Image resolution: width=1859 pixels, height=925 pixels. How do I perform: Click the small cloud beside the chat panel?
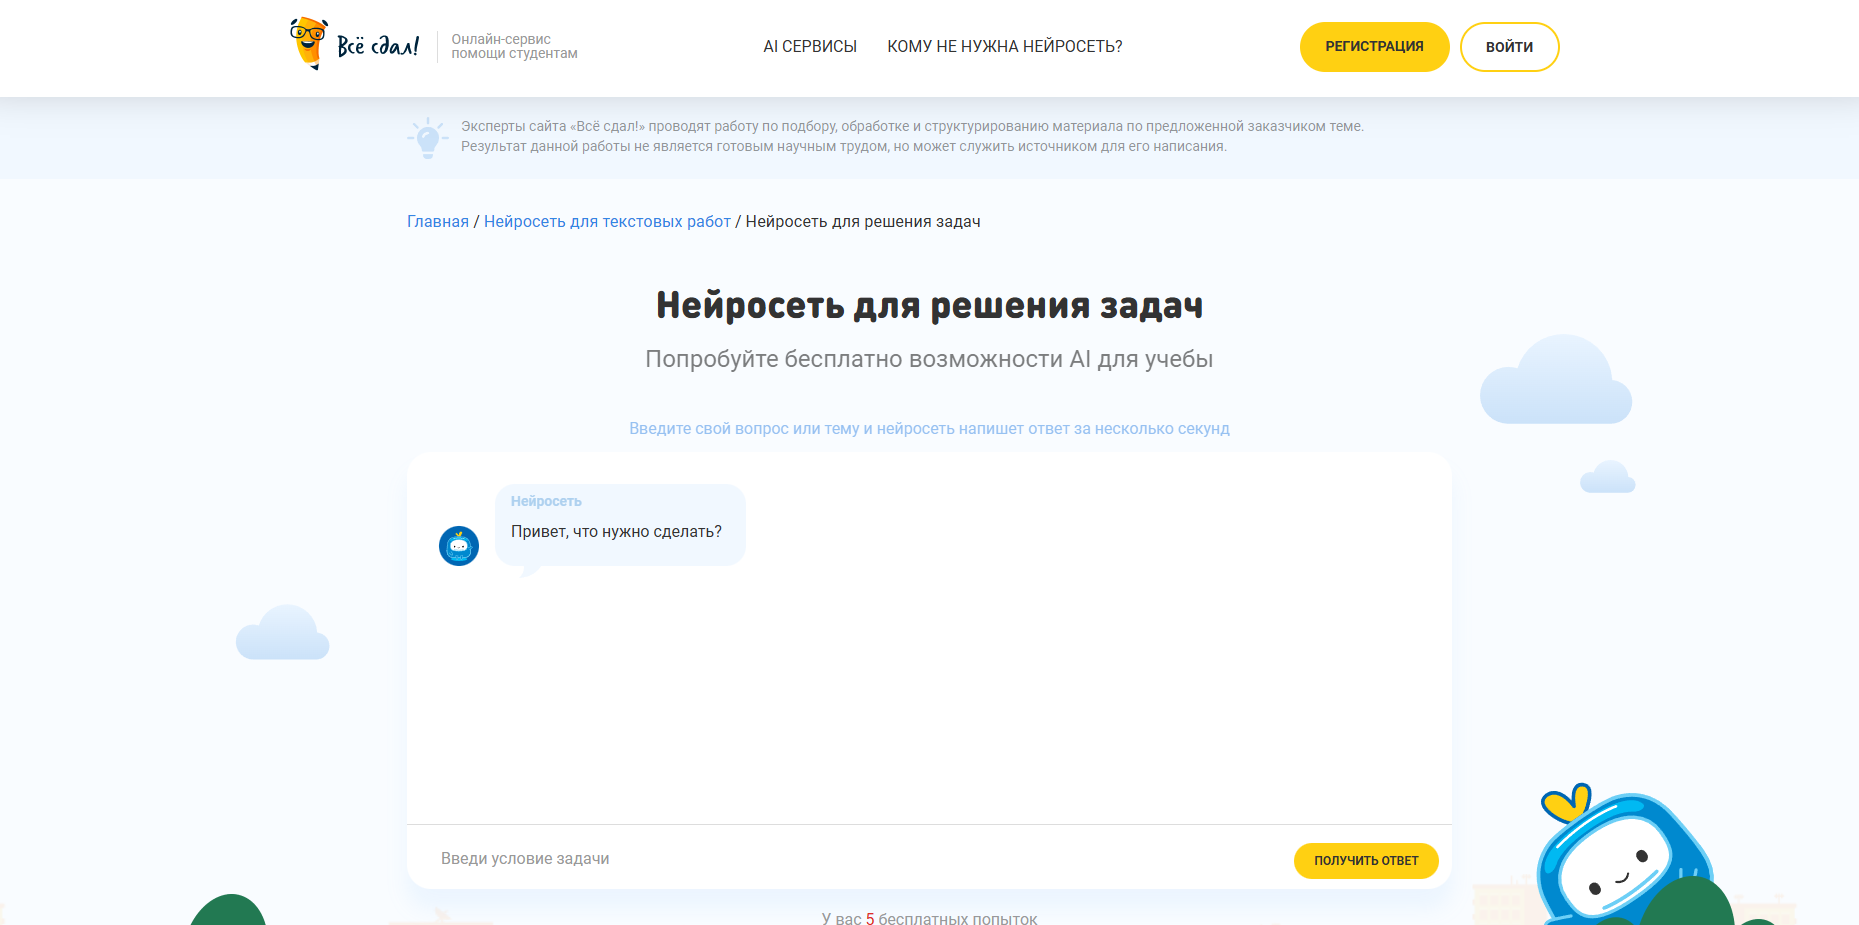pyautogui.click(x=1607, y=478)
